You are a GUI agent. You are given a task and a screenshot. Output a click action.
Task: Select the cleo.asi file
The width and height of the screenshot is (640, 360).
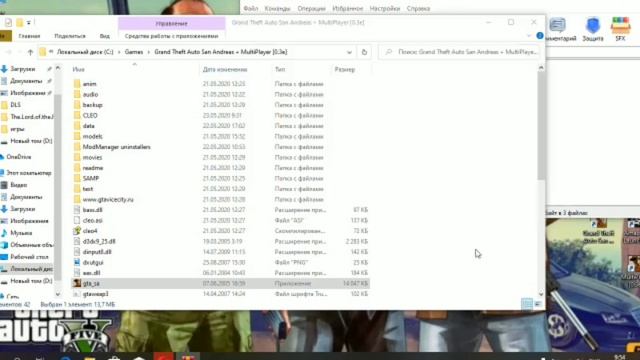tap(92, 220)
